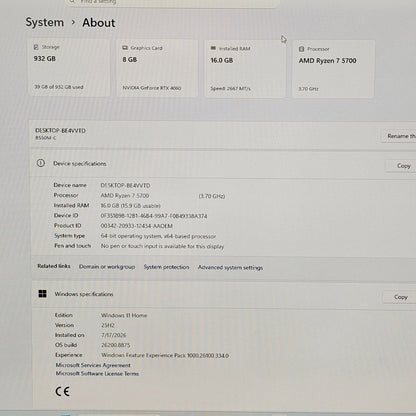Select the Device ID value
Screen dimensions: 416x416
click(154, 216)
